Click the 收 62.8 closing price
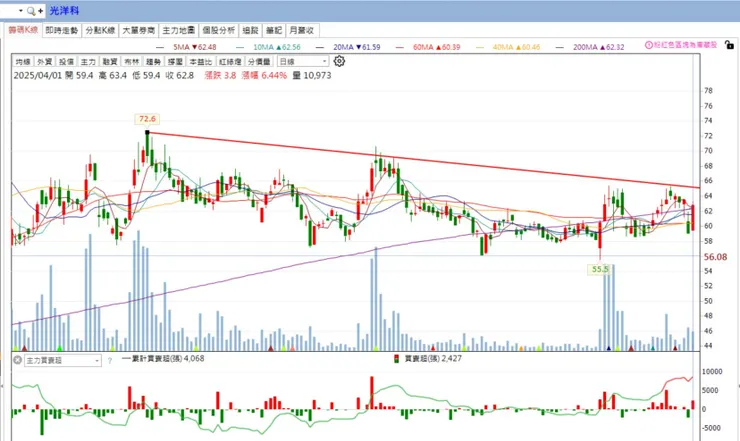This screenshot has height=441, width=740. (179, 76)
